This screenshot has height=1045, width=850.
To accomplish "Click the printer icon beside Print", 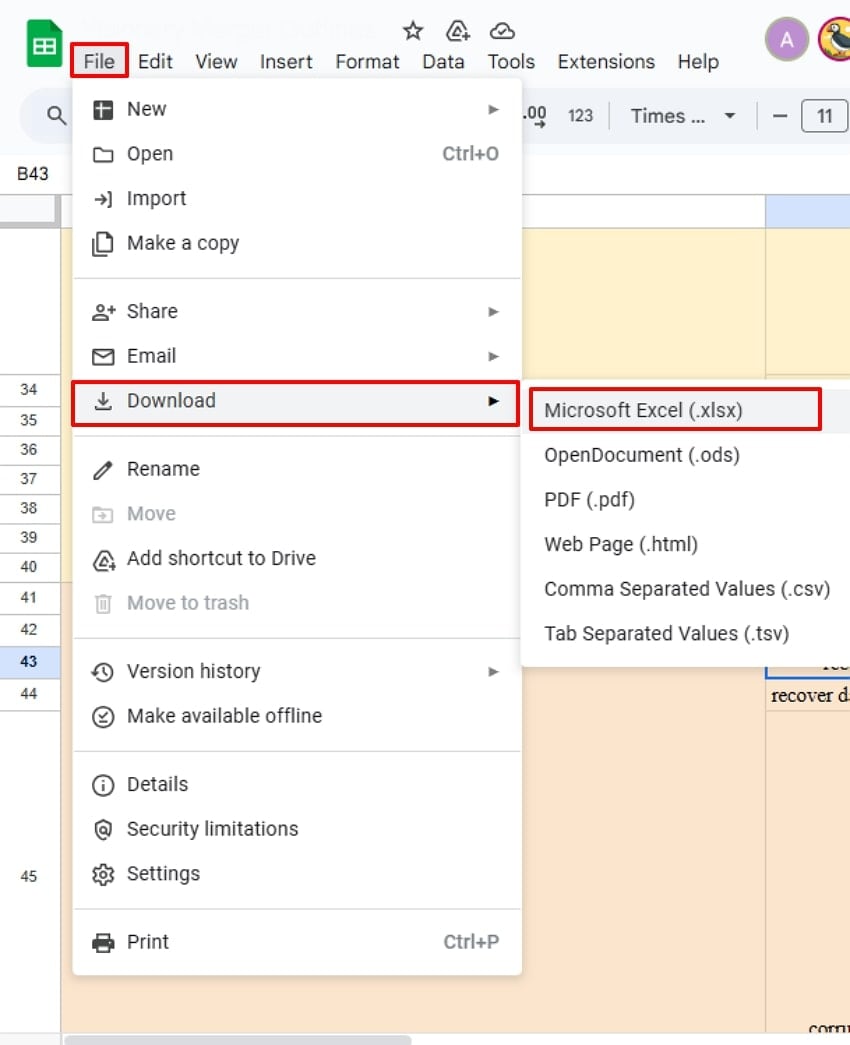I will pyautogui.click(x=103, y=942).
